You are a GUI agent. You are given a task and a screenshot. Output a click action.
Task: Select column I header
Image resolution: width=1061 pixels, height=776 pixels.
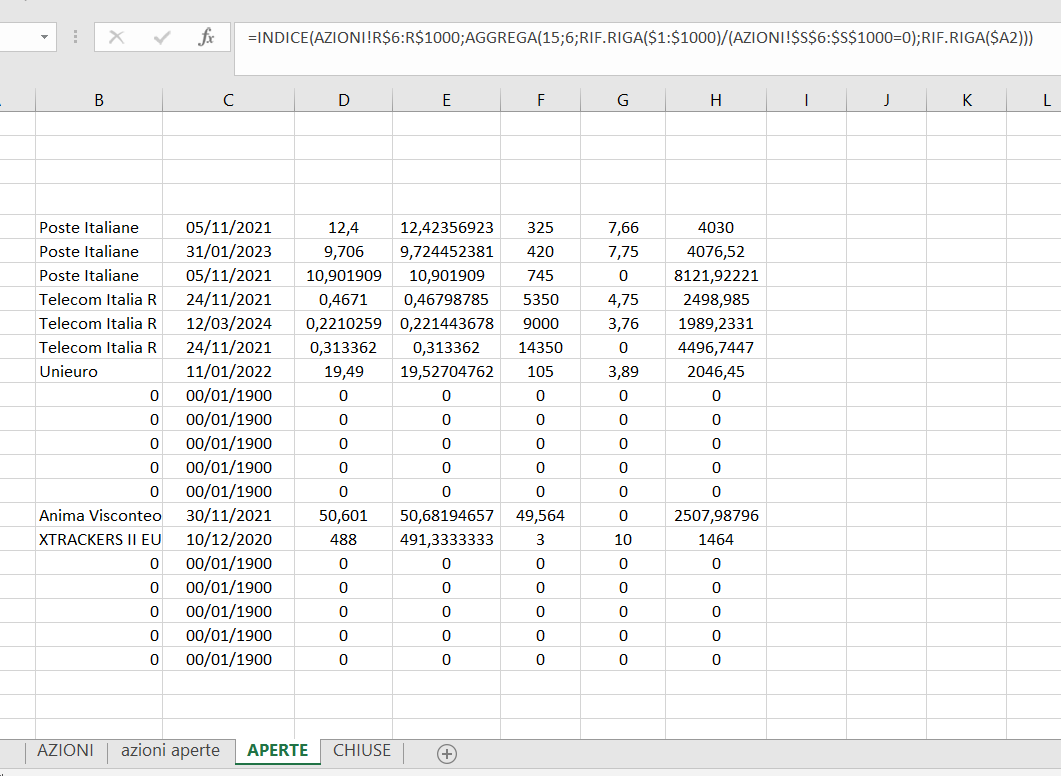[x=807, y=100]
